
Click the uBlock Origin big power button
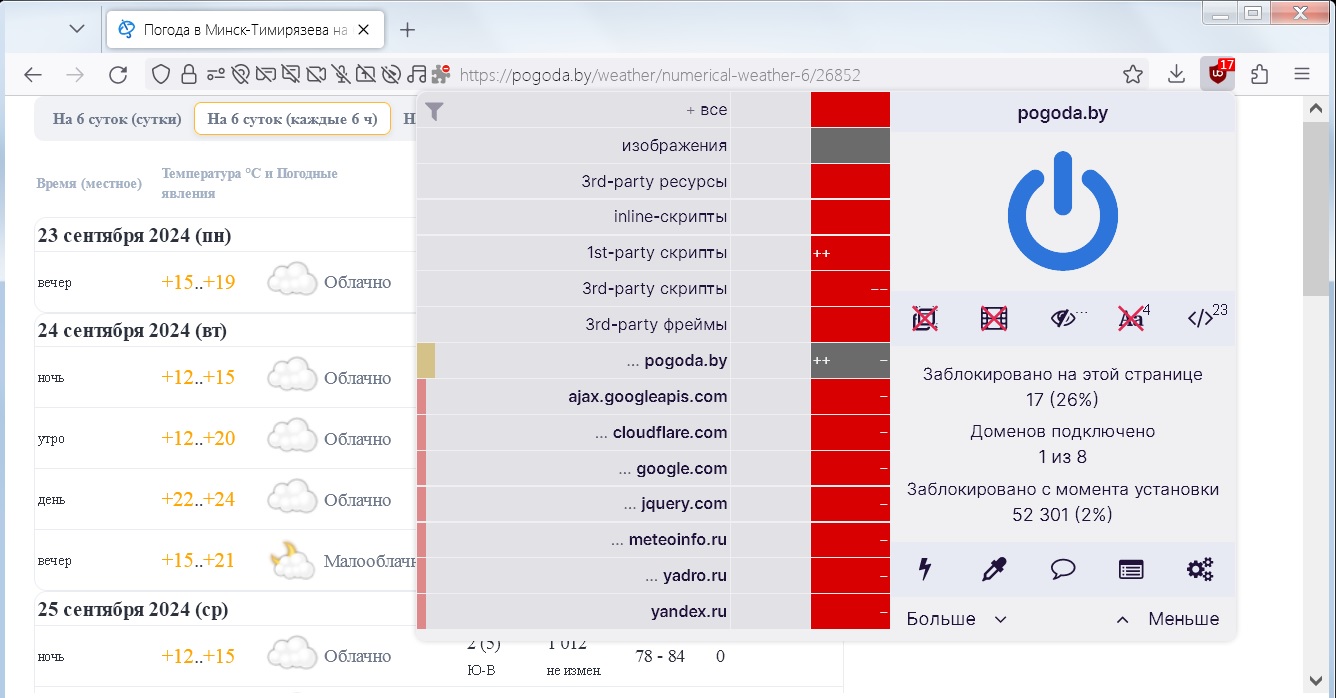click(x=1062, y=213)
